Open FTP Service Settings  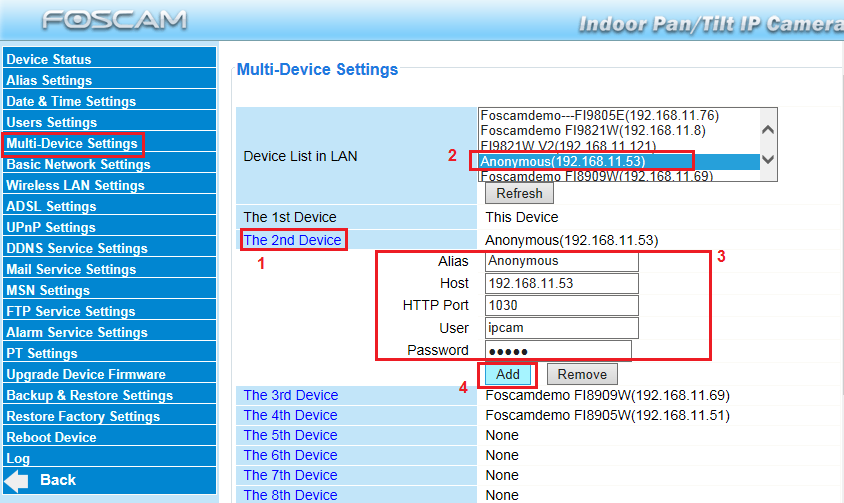point(109,311)
